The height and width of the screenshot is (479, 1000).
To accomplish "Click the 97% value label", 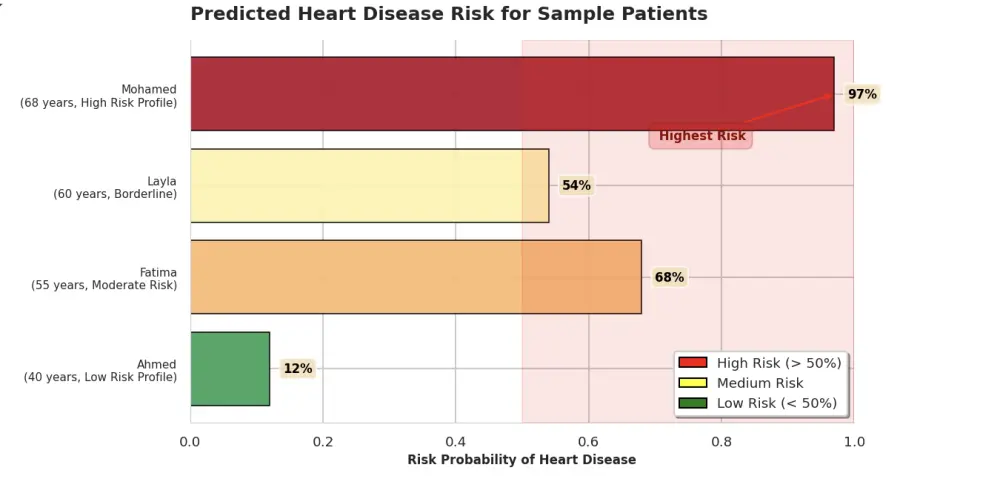I will coord(862,94).
